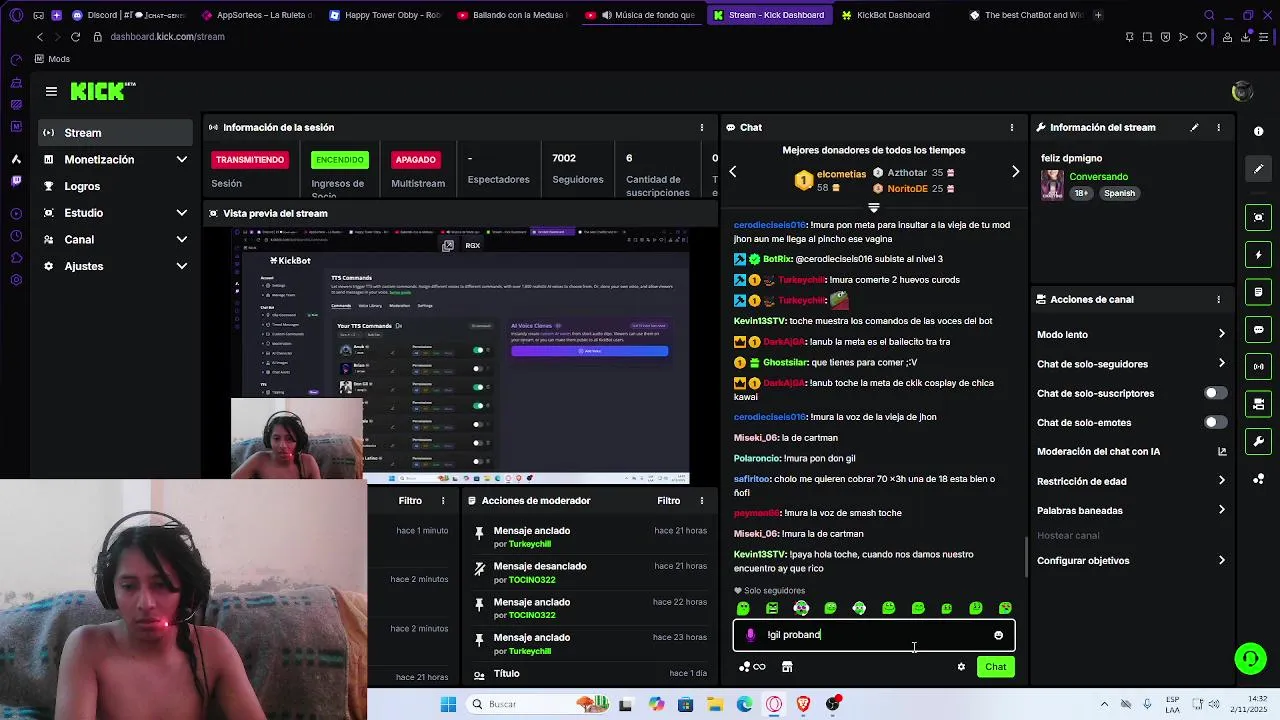Open options menu of Información del stream

[x=1218, y=127]
